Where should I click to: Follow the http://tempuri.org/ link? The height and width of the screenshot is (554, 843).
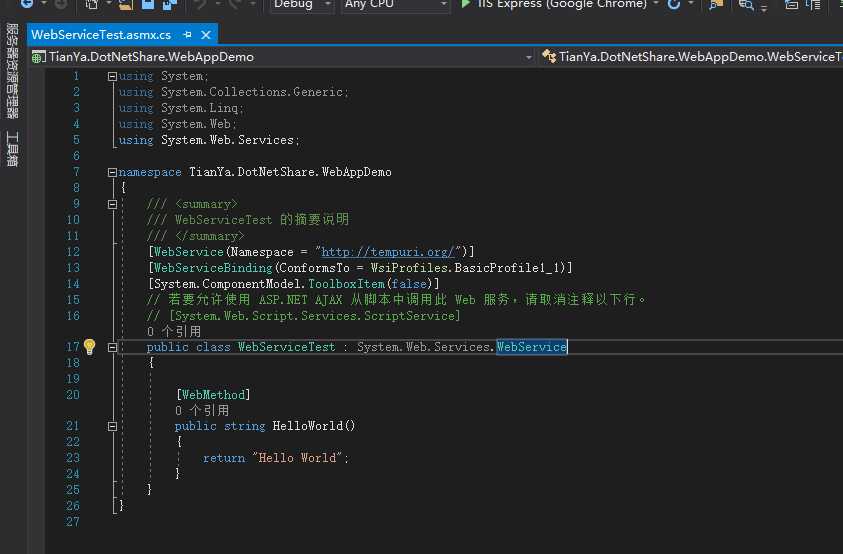coord(388,252)
